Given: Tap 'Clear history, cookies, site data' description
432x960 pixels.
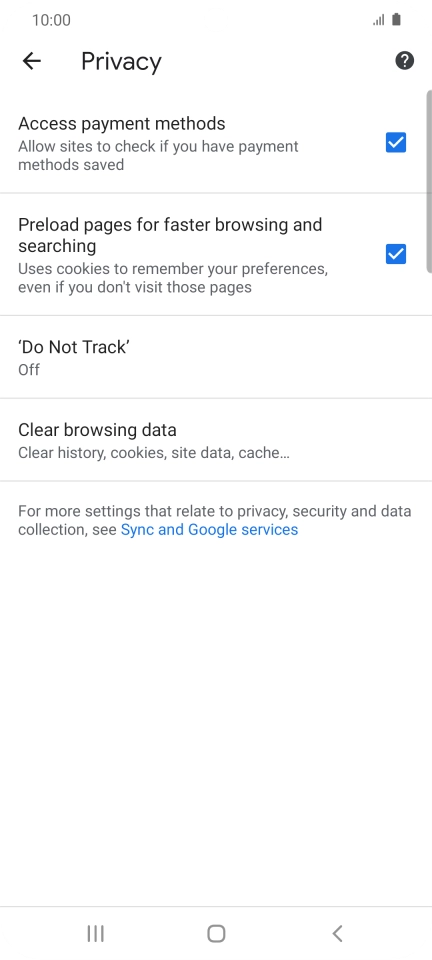Looking at the screenshot, I should [154, 453].
